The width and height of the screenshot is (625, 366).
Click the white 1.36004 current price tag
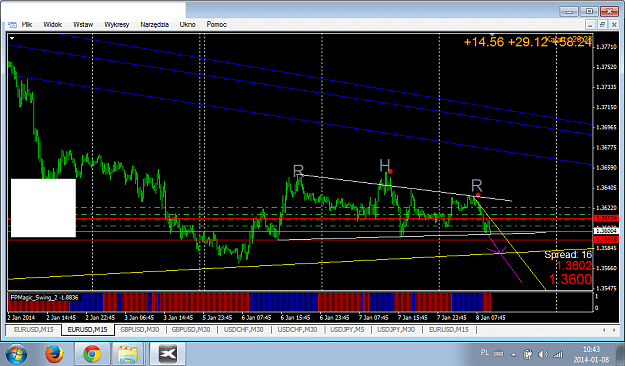pyautogui.click(x=606, y=231)
